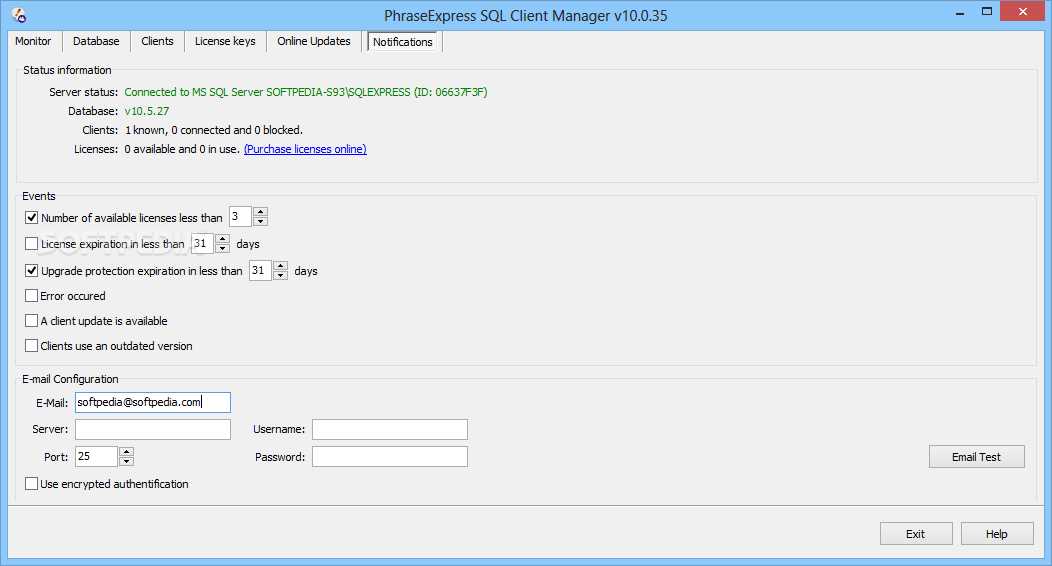Click the Exit button
The width and height of the screenshot is (1052, 566).
point(916,534)
